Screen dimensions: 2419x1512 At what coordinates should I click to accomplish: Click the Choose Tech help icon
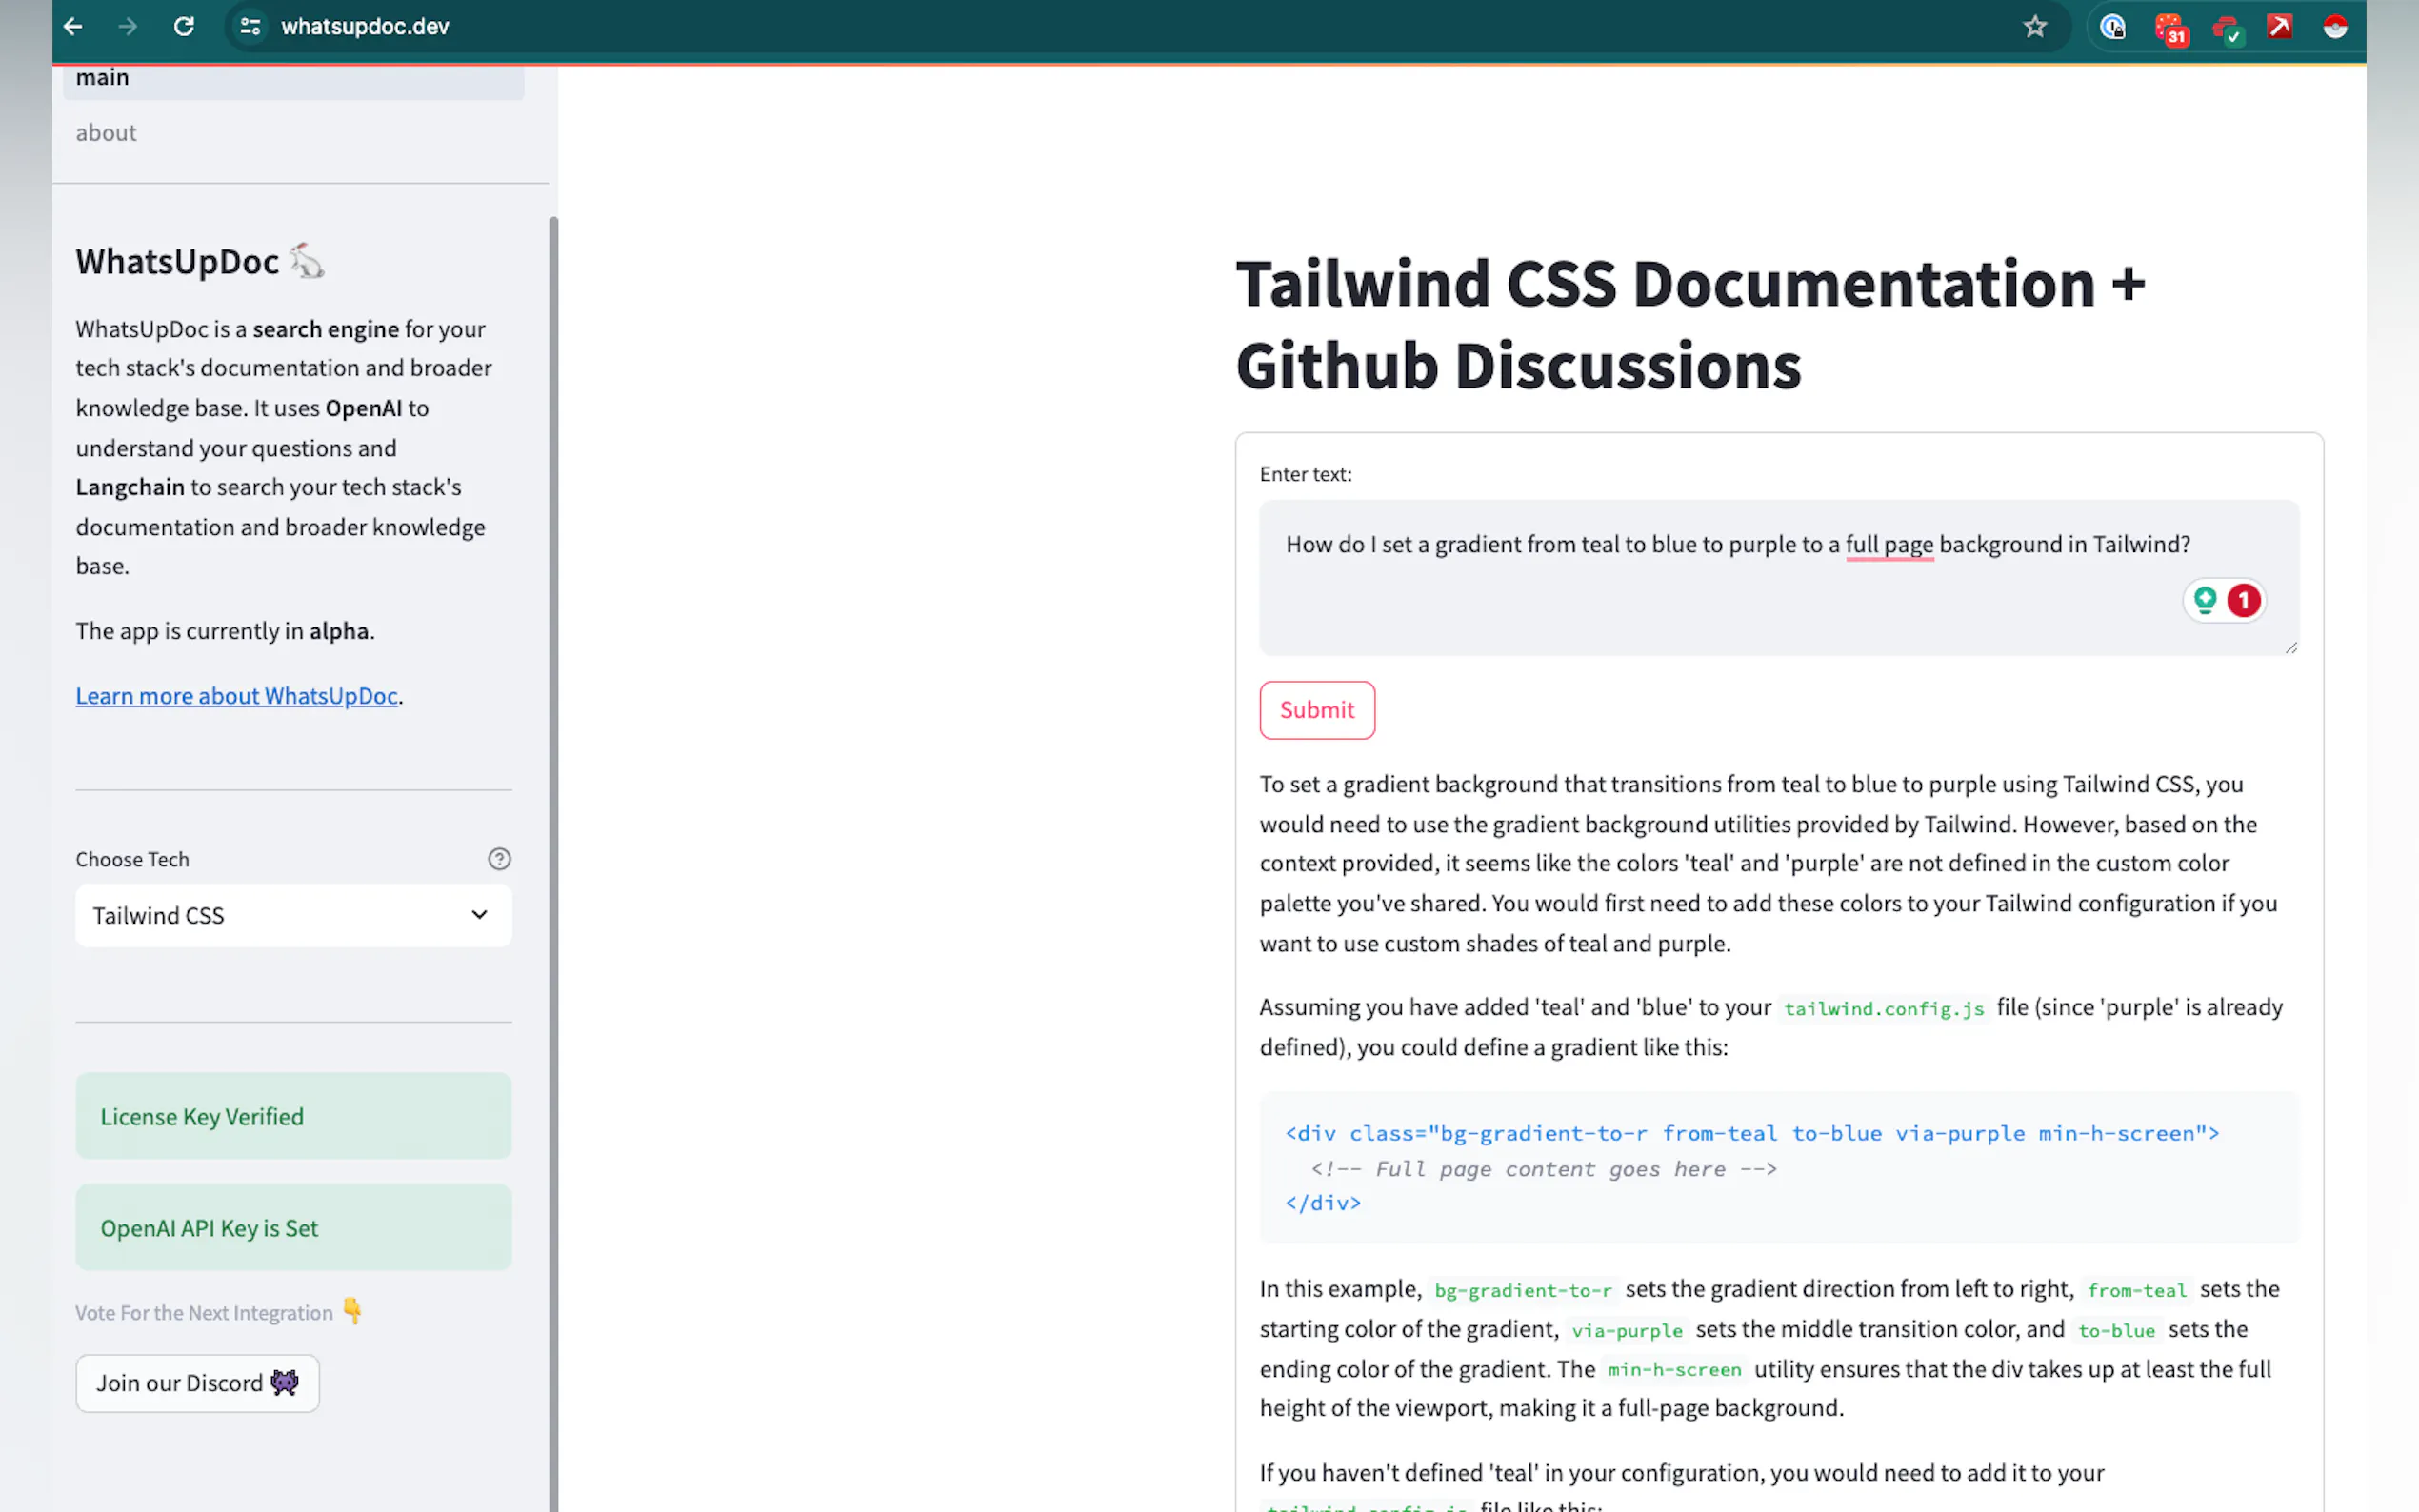coord(499,859)
